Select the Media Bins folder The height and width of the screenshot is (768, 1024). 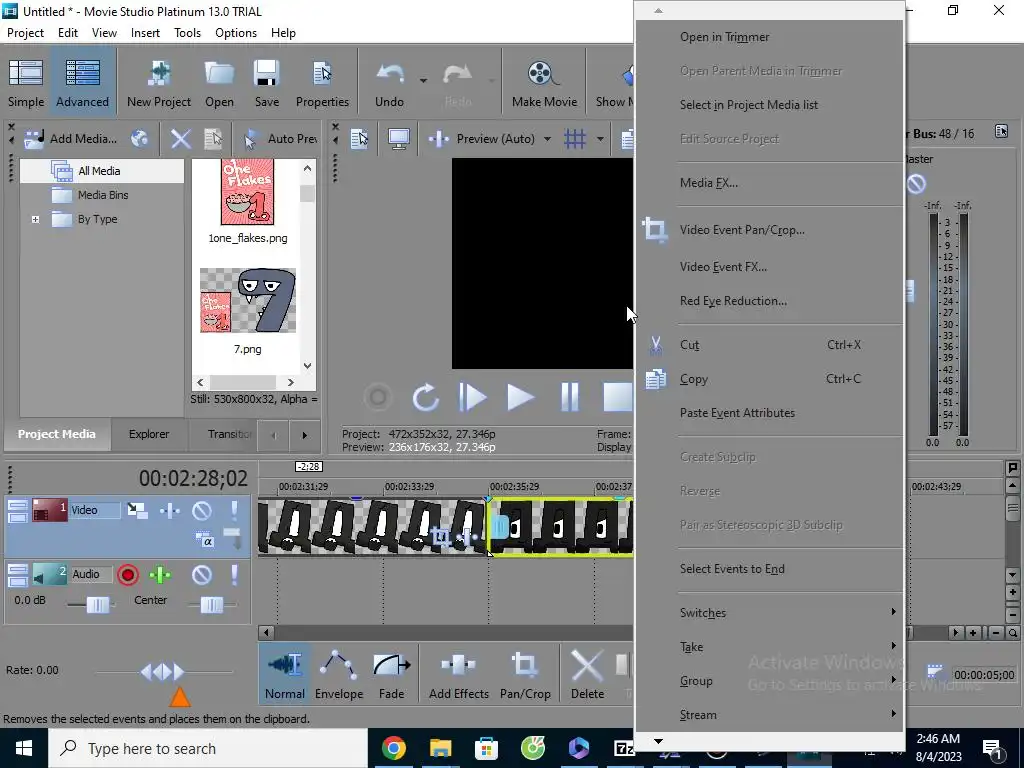[x=103, y=195]
